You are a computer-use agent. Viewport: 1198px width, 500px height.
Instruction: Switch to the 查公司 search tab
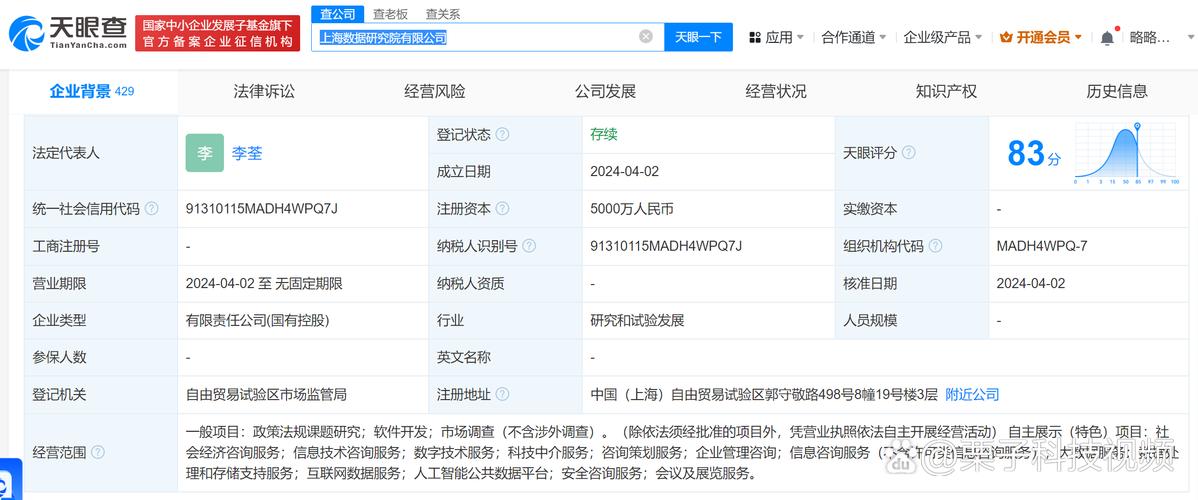coord(337,14)
